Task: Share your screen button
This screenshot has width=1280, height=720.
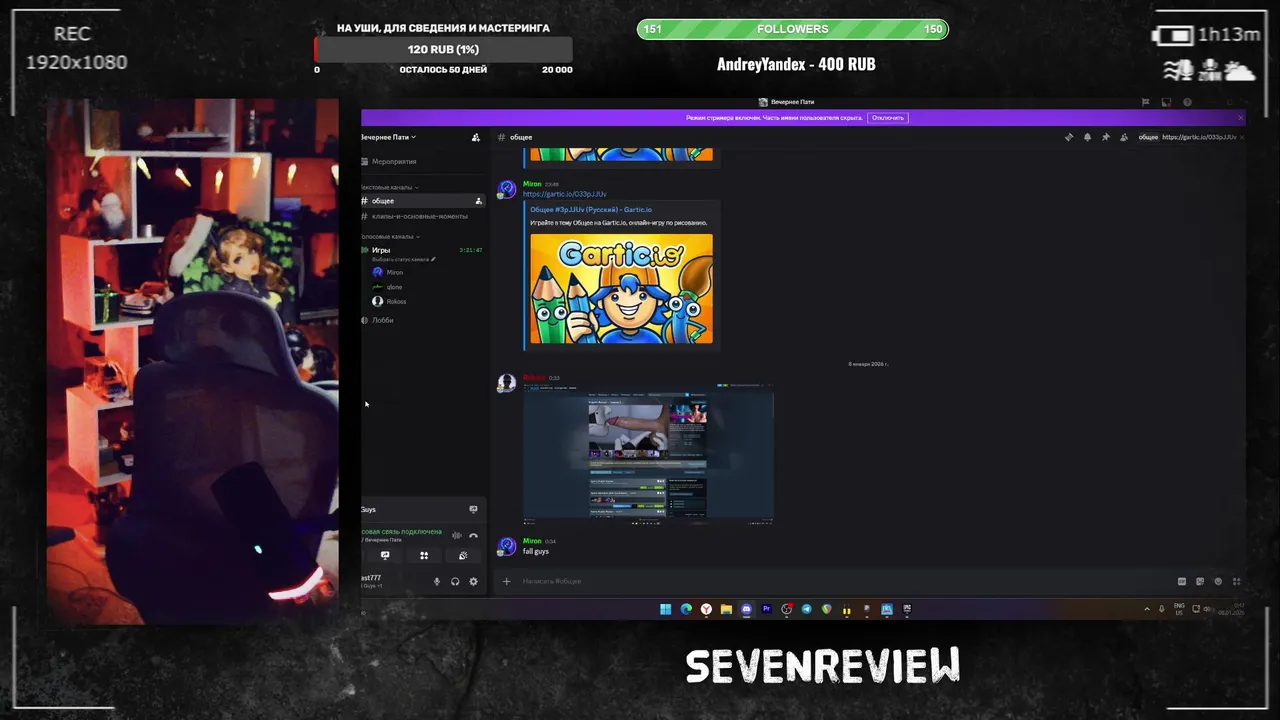Action: tap(385, 555)
